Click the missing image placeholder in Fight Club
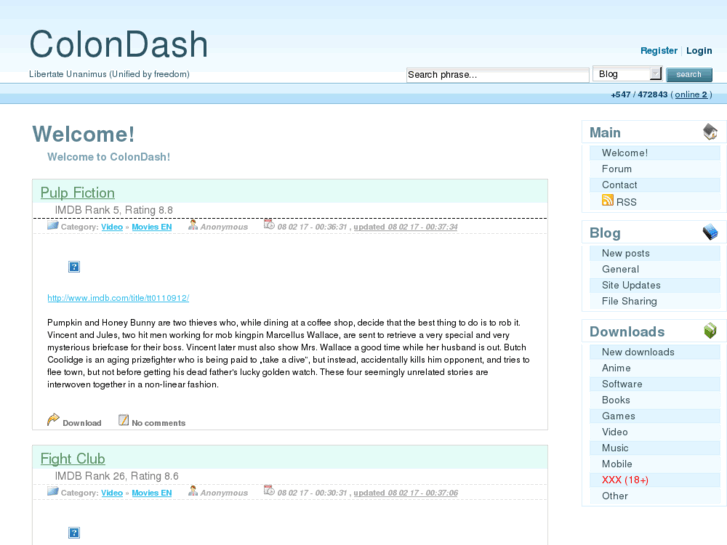 (74, 532)
